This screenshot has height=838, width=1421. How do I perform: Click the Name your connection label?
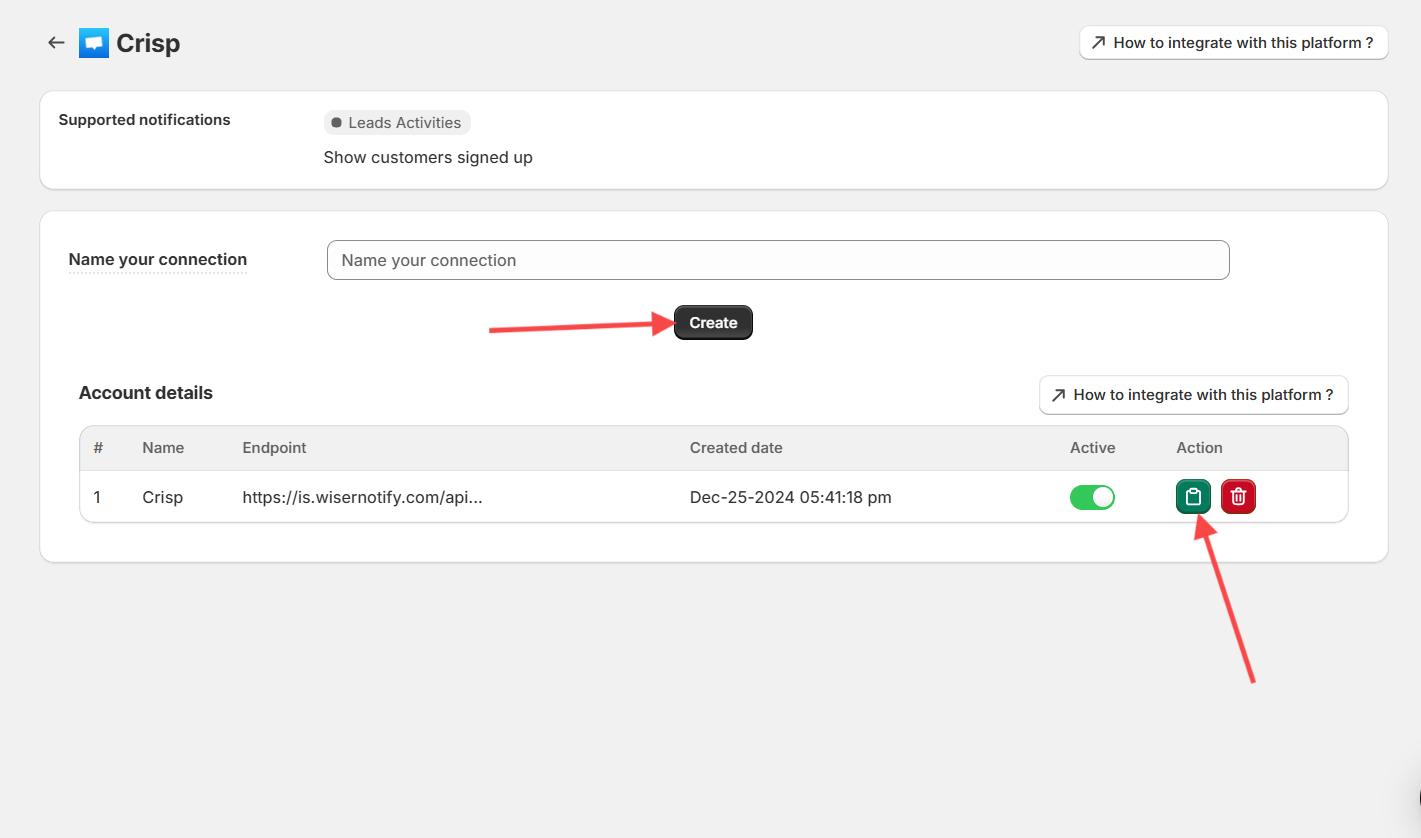pos(157,260)
